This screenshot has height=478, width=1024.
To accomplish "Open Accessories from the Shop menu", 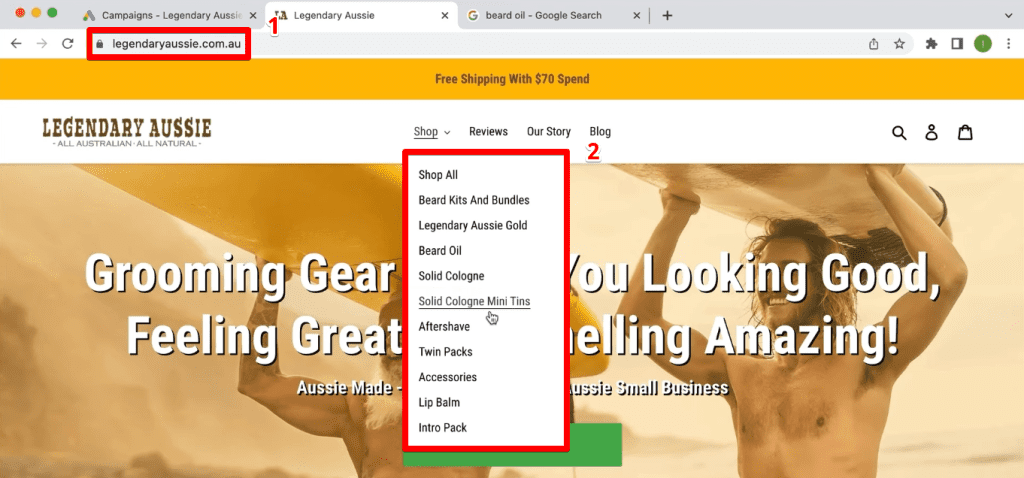I will click(447, 377).
